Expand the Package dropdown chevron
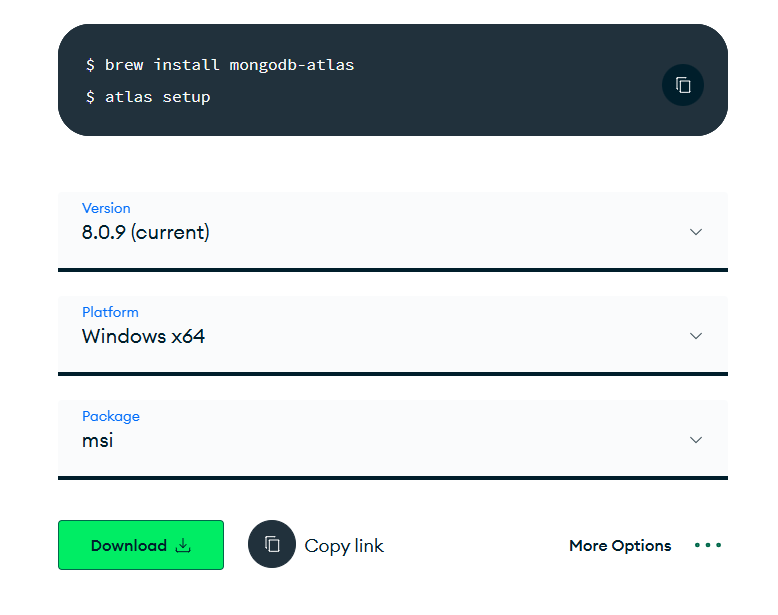This screenshot has height=615, width=778. [x=696, y=440]
